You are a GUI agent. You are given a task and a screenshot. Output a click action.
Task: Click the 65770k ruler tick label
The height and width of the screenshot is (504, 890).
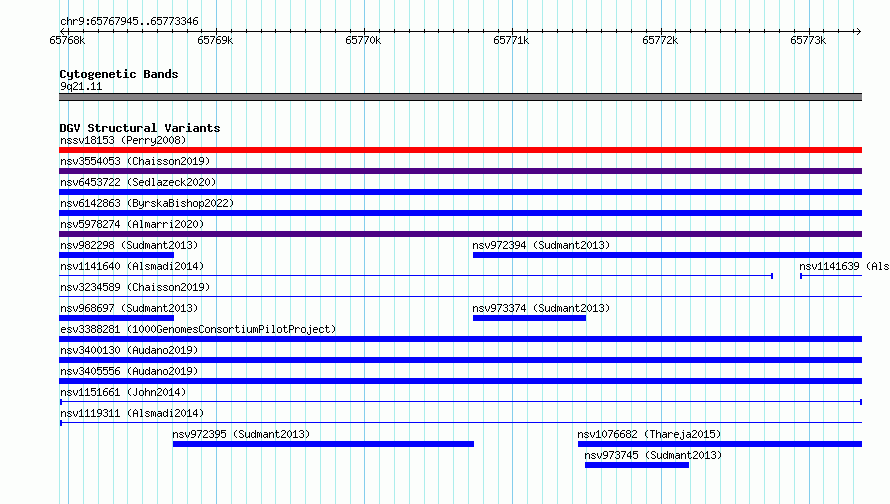pos(363,40)
